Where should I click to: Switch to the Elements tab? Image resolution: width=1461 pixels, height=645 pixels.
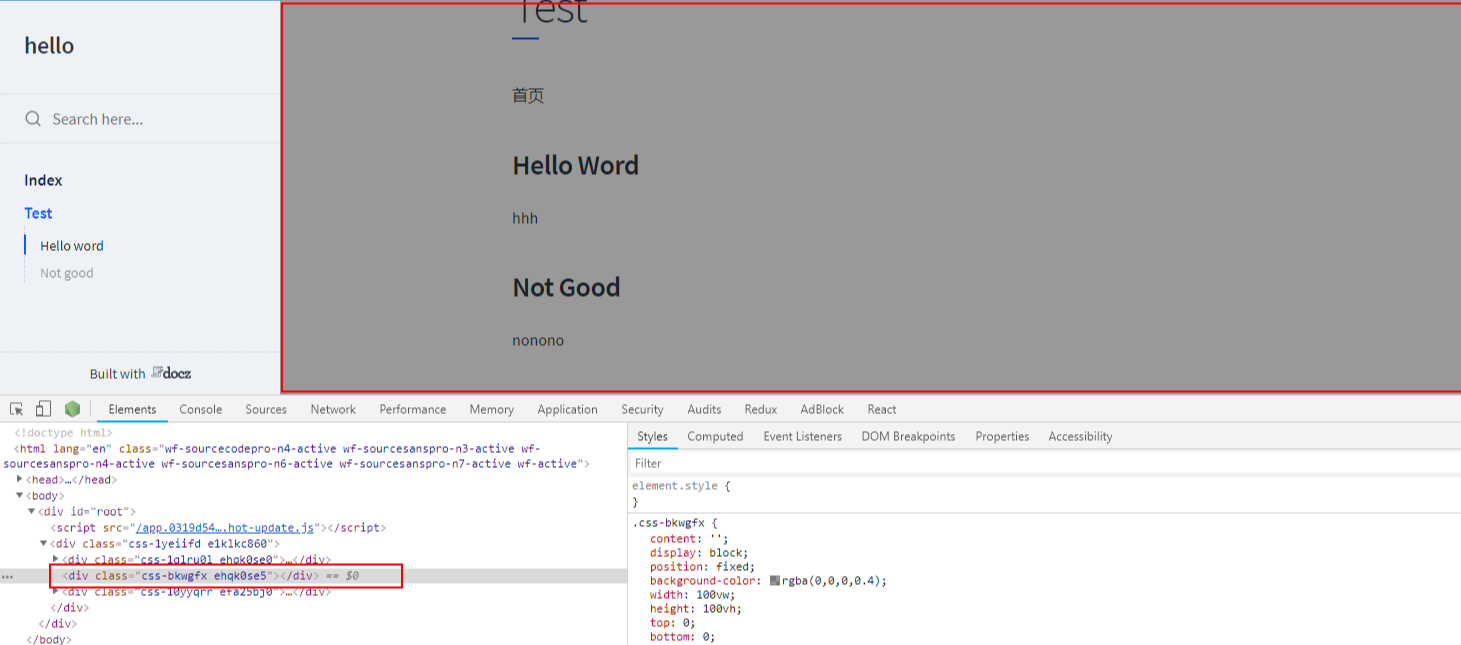[x=132, y=409]
